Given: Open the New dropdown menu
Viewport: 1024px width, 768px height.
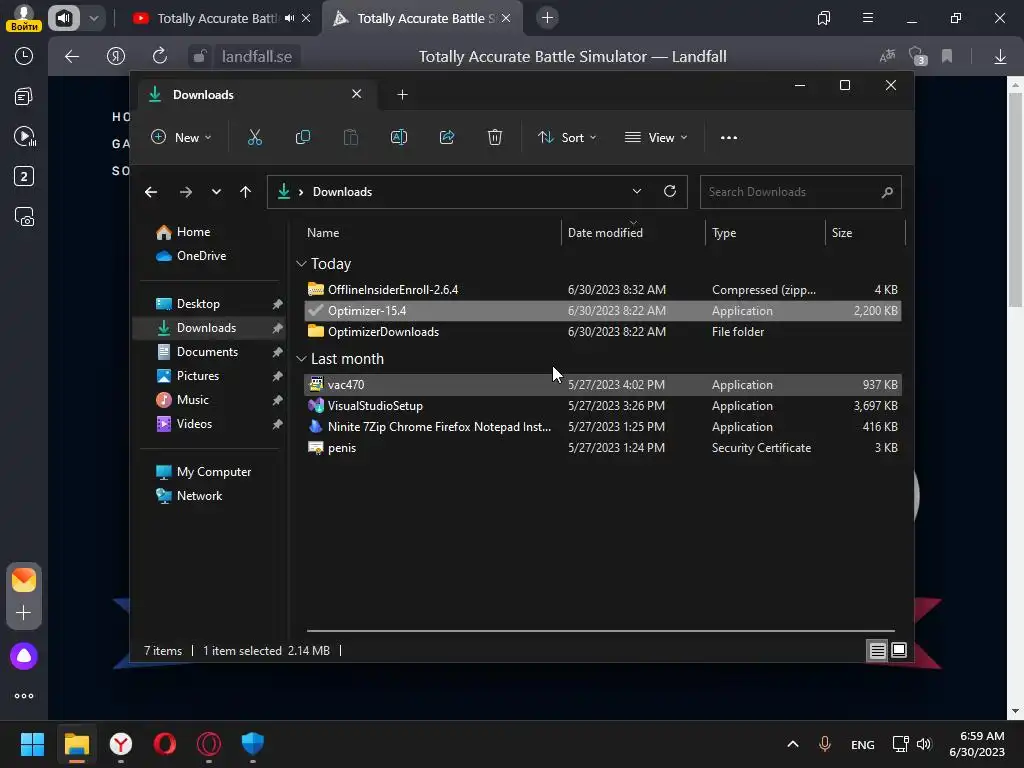Looking at the screenshot, I should pos(181,138).
